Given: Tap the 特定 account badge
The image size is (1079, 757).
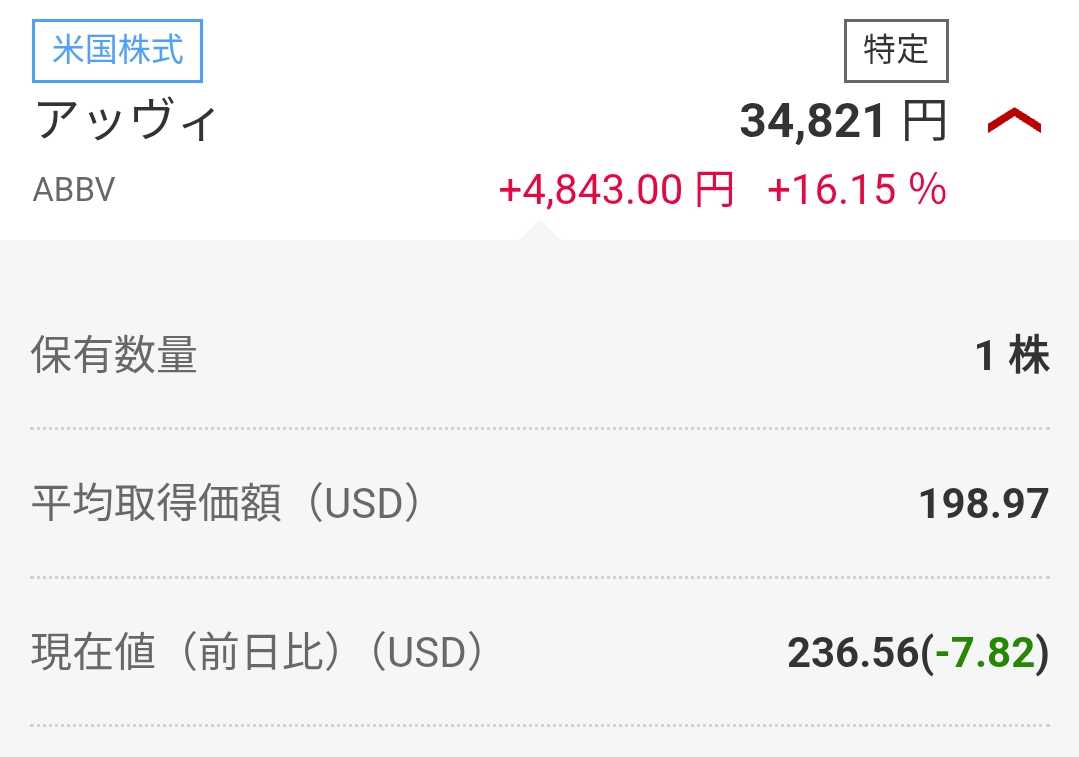Looking at the screenshot, I should (896, 50).
